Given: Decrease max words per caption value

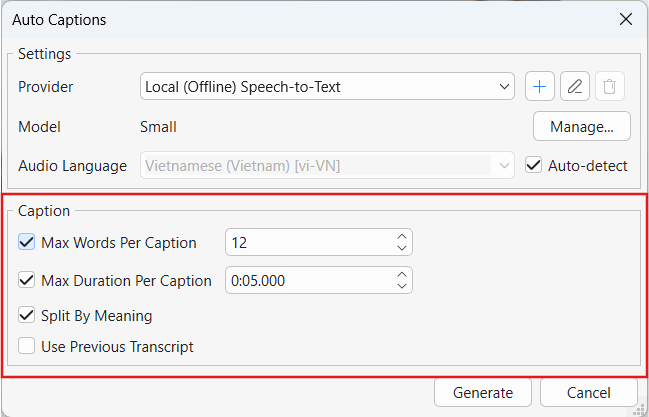Looking at the screenshot, I should (401, 248).
